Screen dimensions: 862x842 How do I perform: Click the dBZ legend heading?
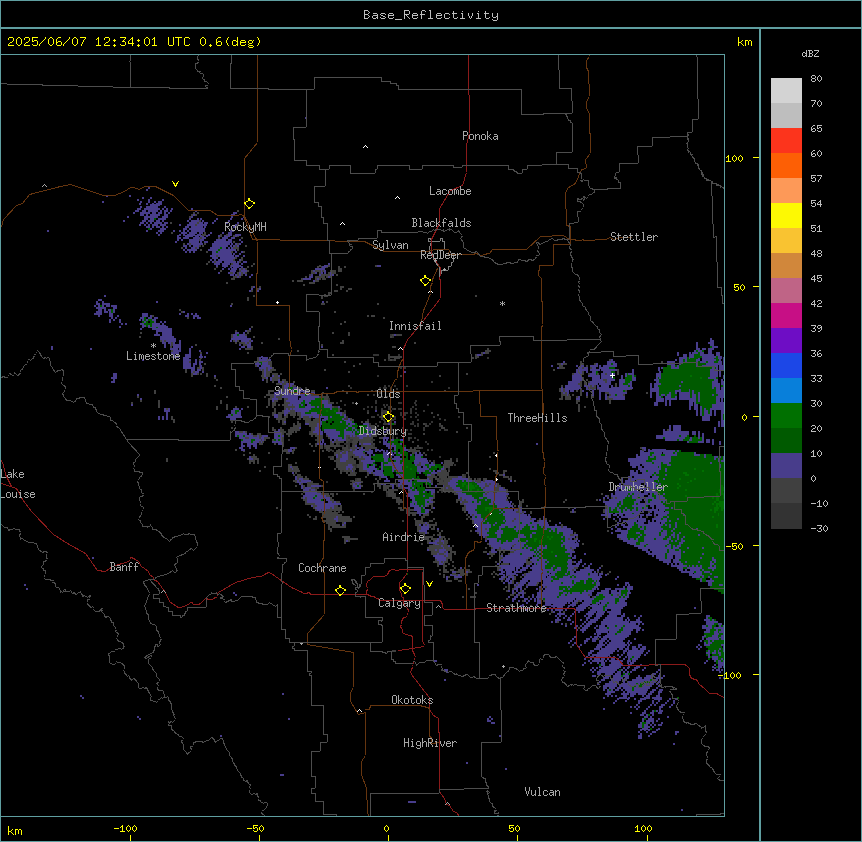click(810, 53)
